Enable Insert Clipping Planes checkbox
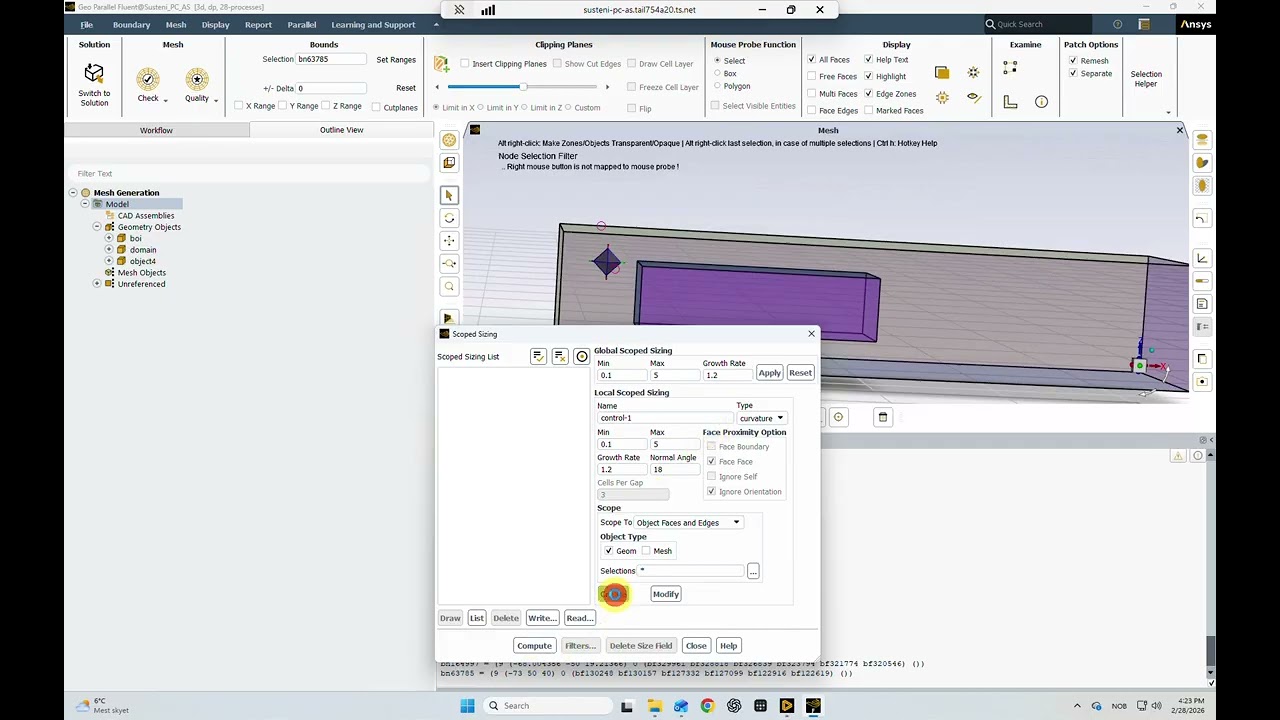The width and height of the screenshot is (1280, 720). (465, 64)
